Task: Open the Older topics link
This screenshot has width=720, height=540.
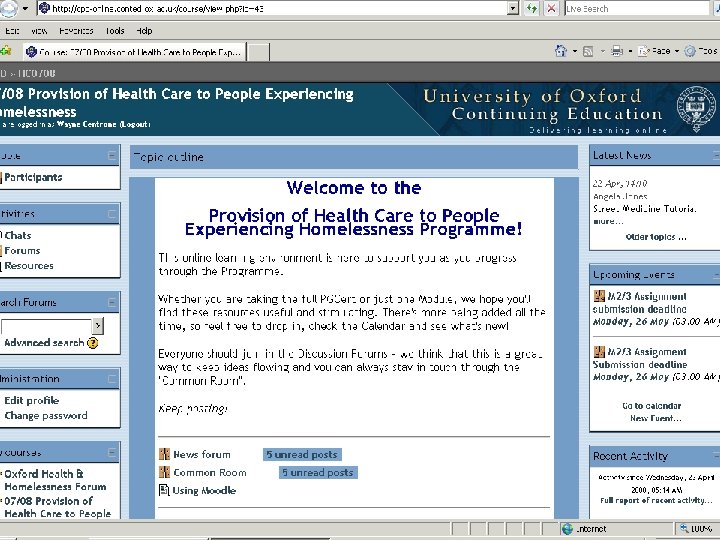Action: 656,237
